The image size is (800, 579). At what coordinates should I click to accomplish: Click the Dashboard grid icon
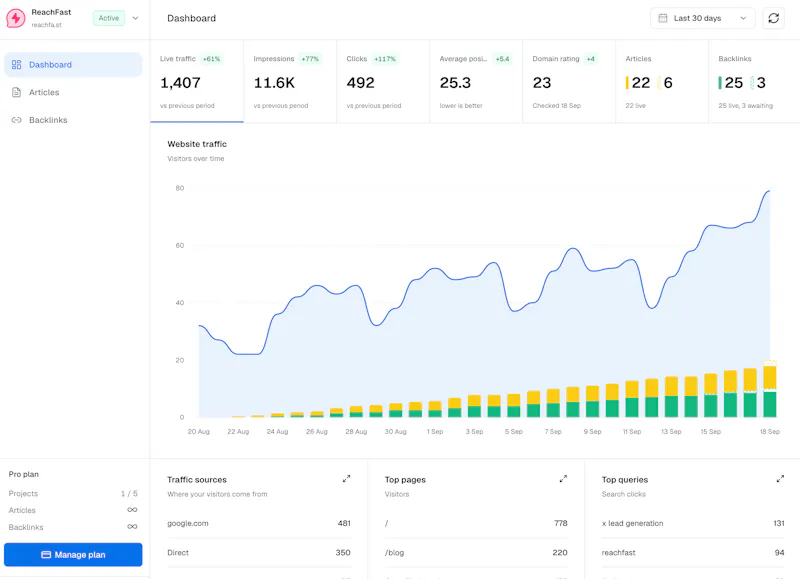[x=16, y=65]
